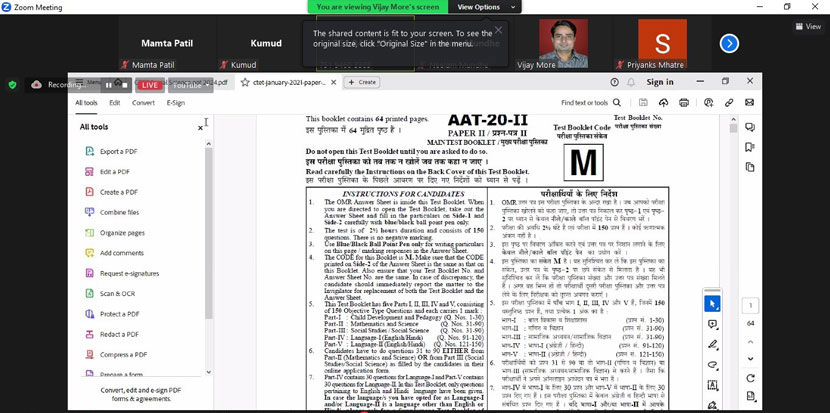Select the arrow selection tool
The image size is (830, 413).
[712, 304]
